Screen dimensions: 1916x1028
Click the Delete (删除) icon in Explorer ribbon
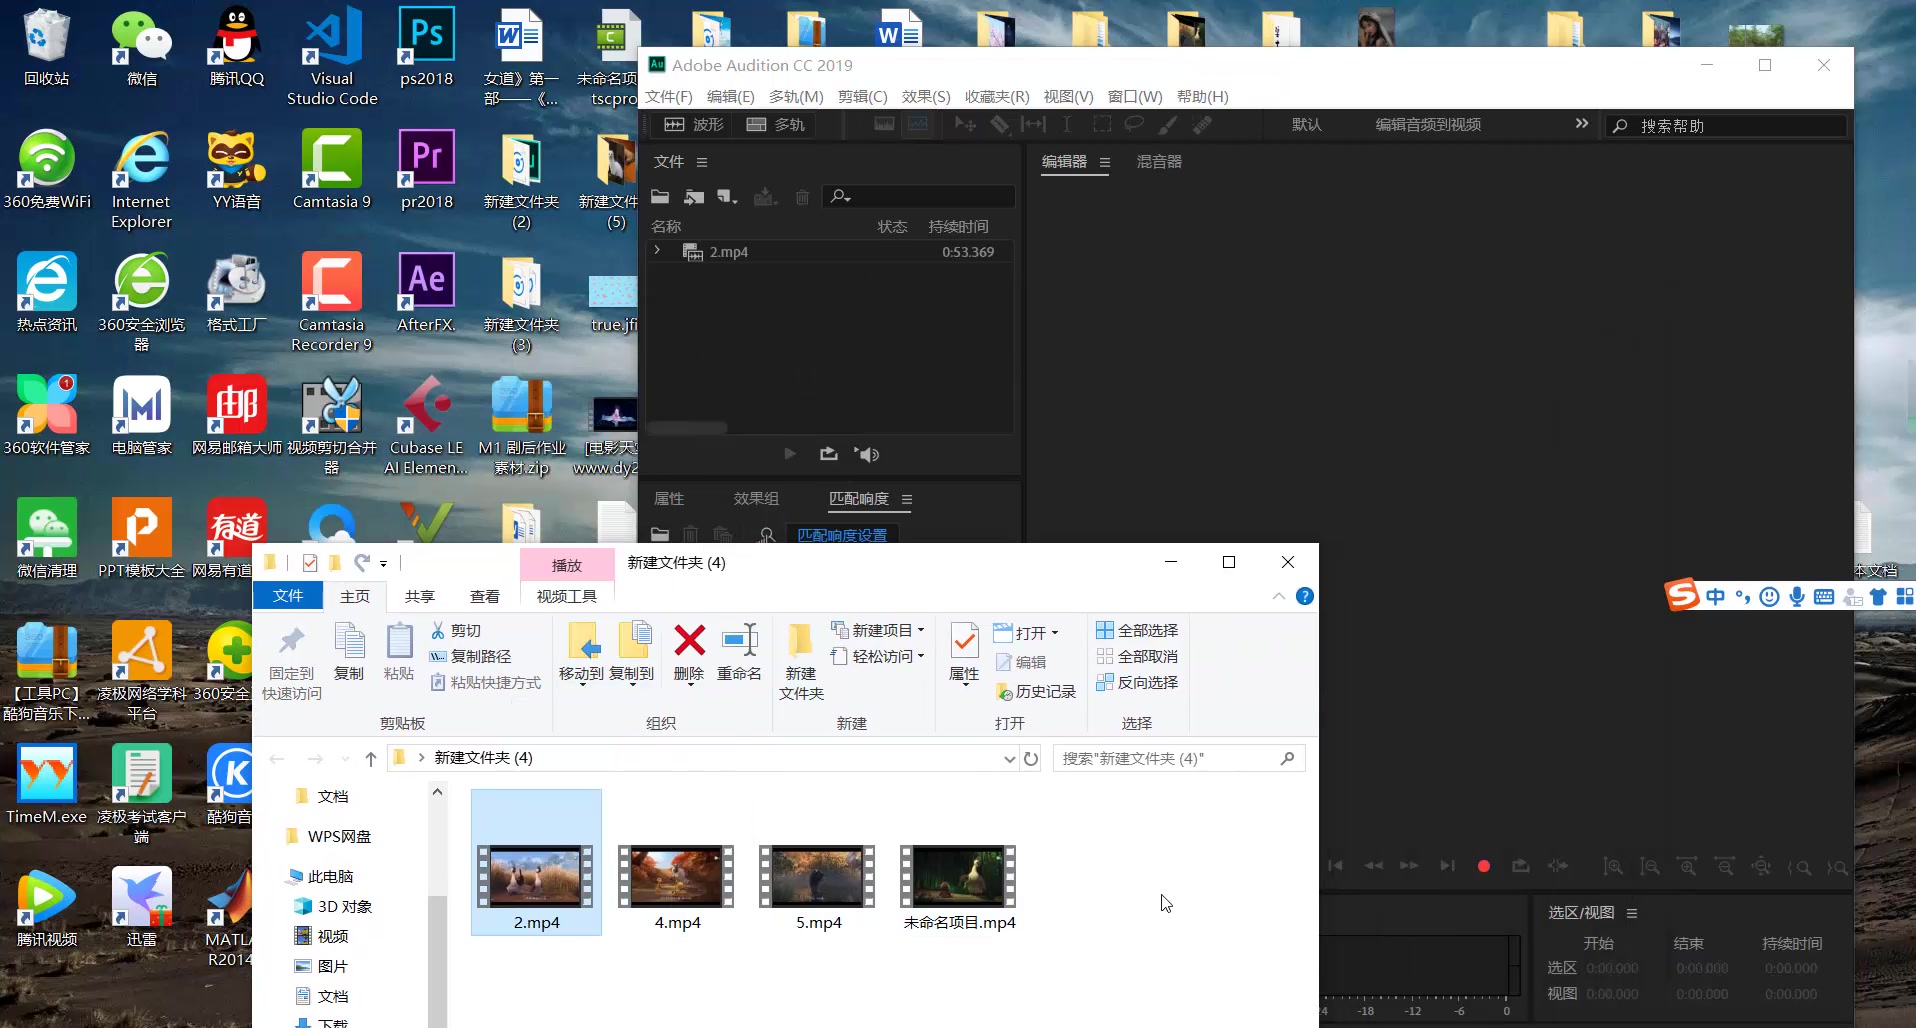[x=689, y=640]
